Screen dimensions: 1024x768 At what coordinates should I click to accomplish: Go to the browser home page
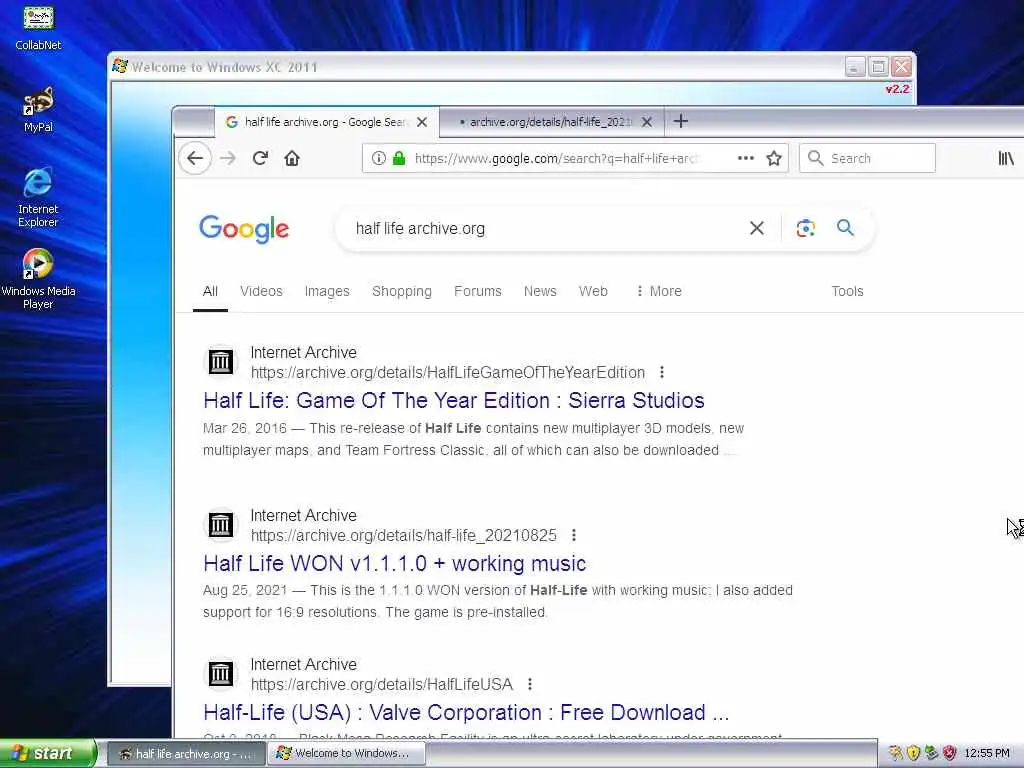click(x=292, y=158)
